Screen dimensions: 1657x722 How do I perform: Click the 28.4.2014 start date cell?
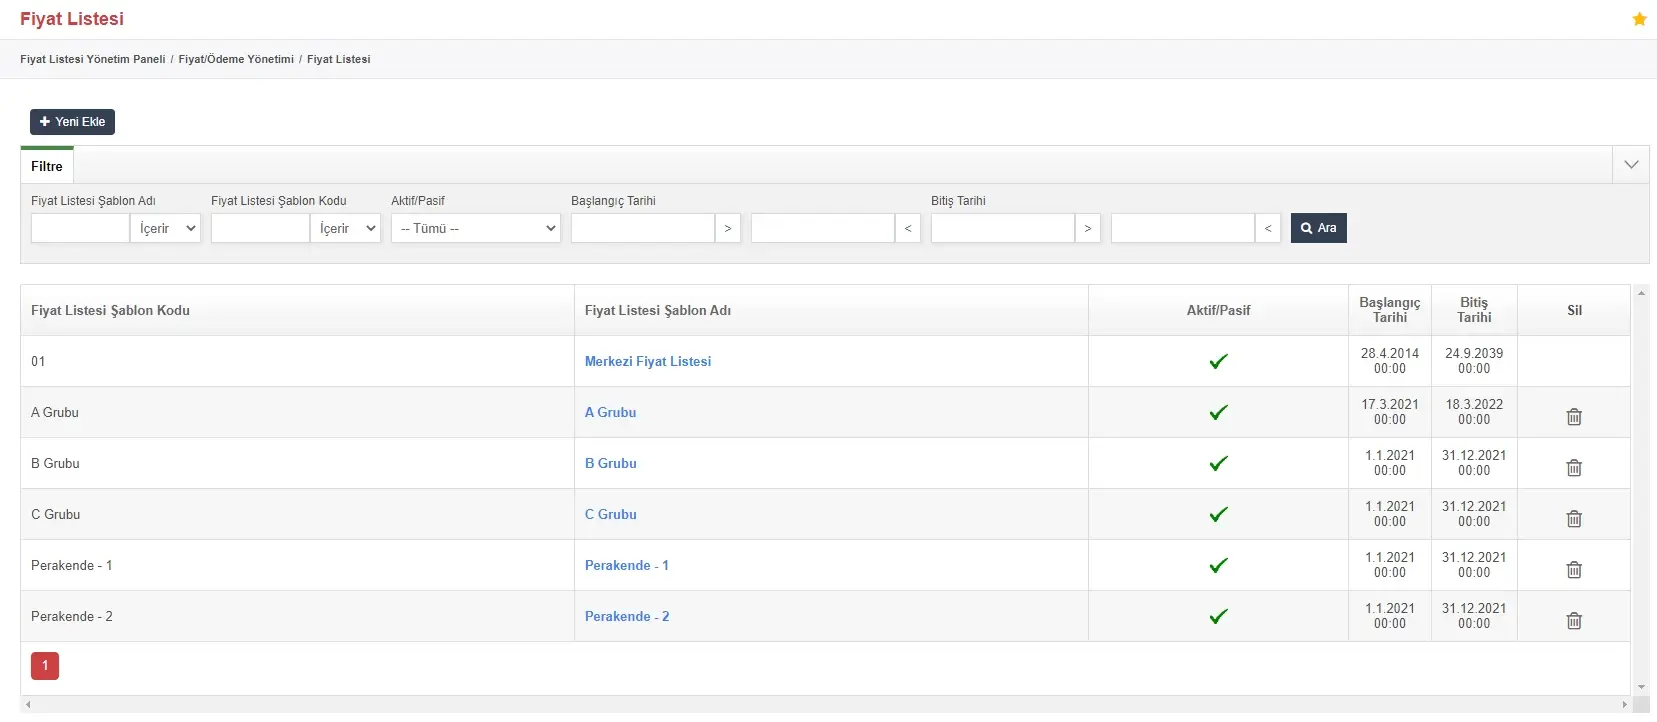1390,361
